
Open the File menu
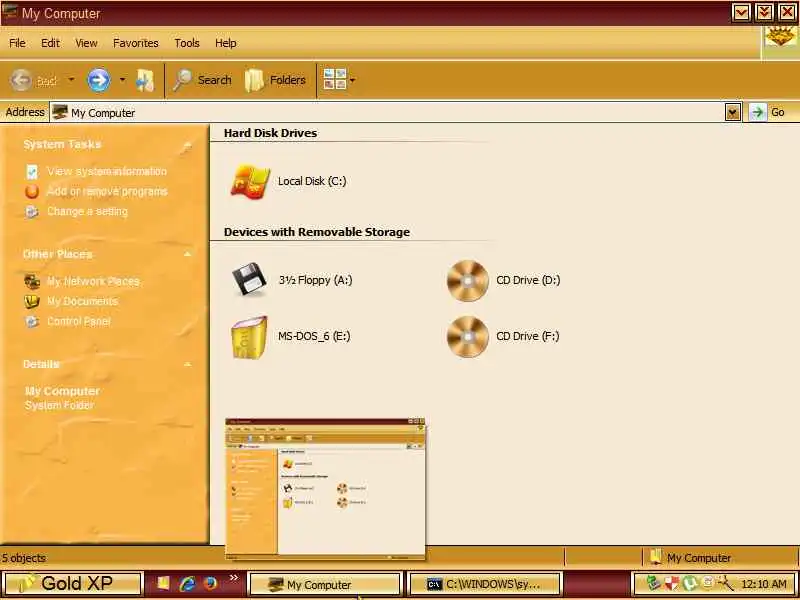click(x=17, y=43)
